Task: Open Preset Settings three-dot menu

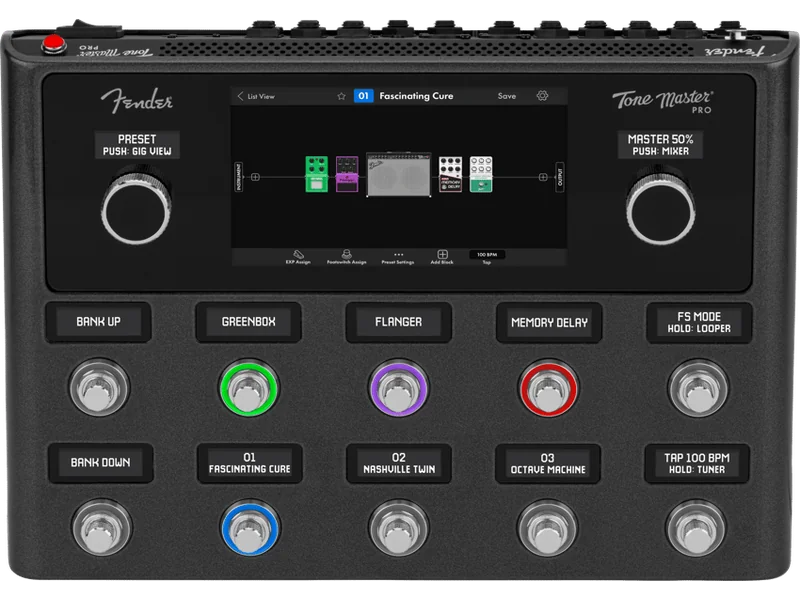Action: (x=398, y=257)
